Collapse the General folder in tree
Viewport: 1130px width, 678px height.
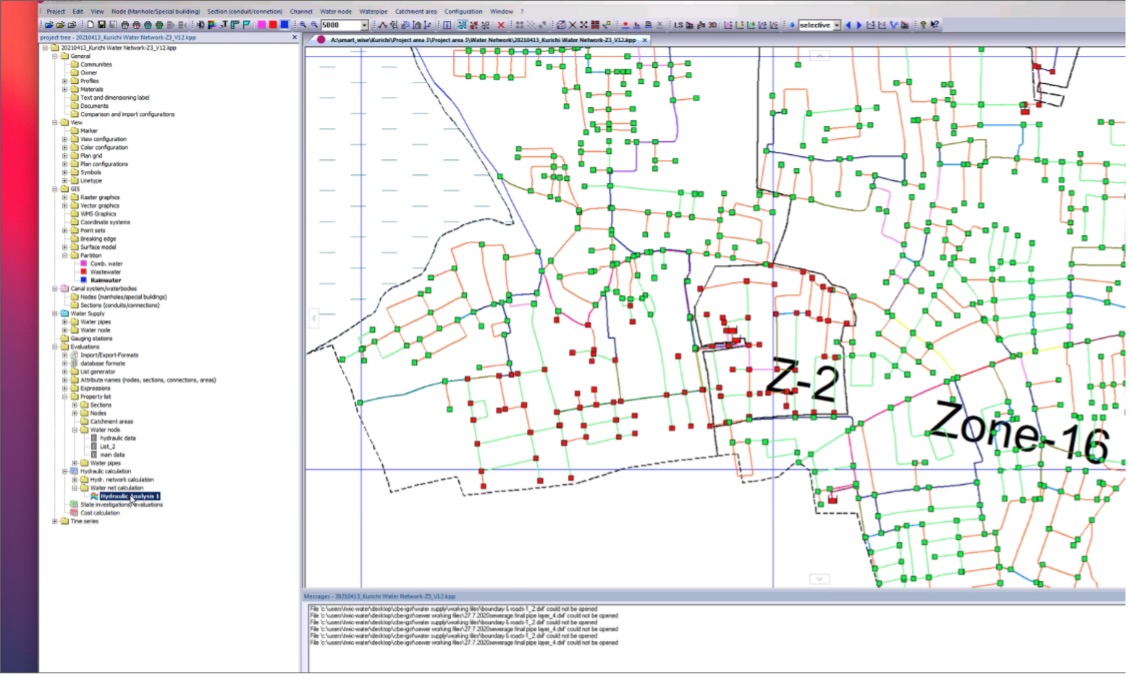click(x=54, y=56)
